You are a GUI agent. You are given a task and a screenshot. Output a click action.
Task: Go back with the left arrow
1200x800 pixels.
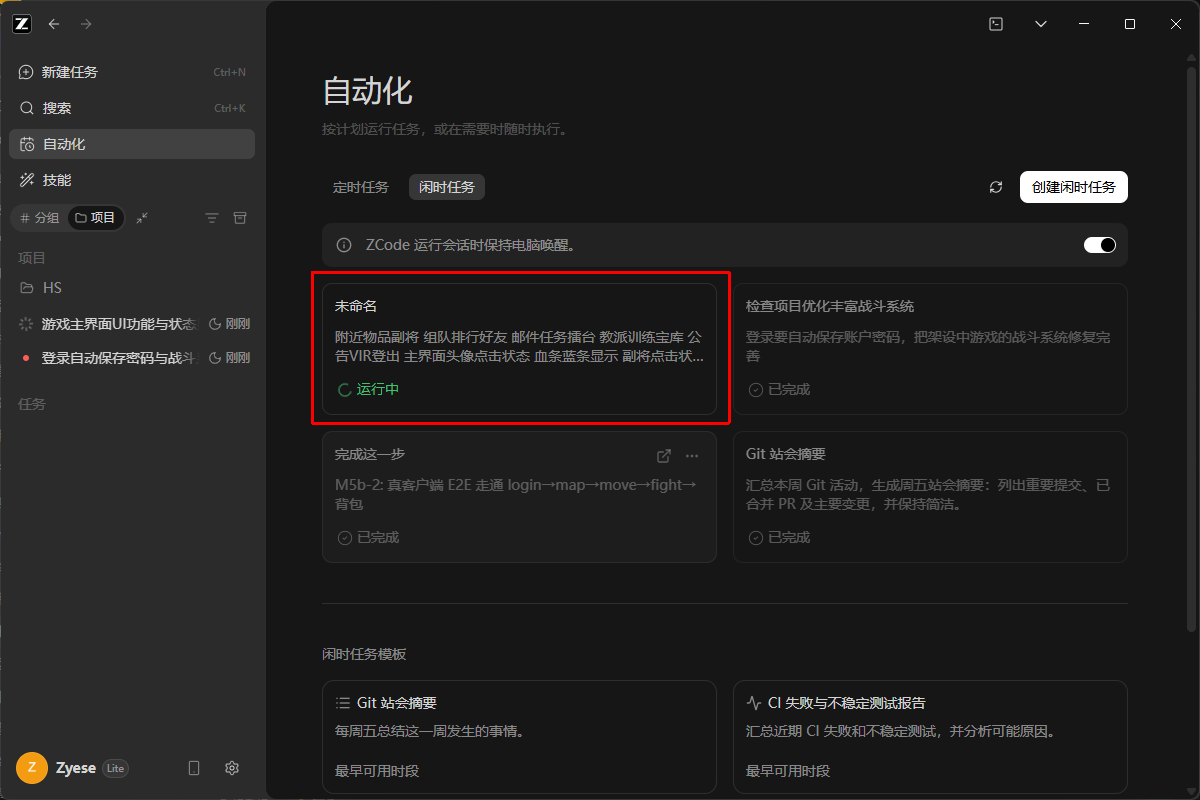[54, 24]
